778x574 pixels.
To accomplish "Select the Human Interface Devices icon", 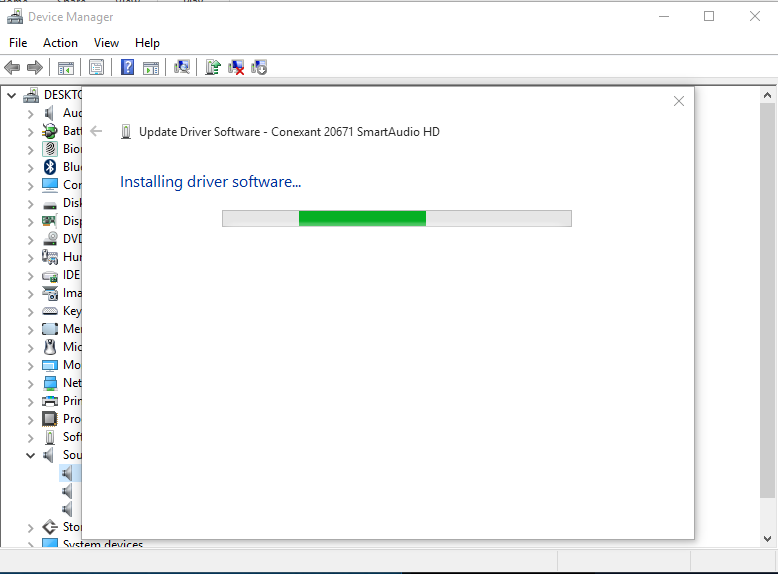I will [x=50, y=257].
